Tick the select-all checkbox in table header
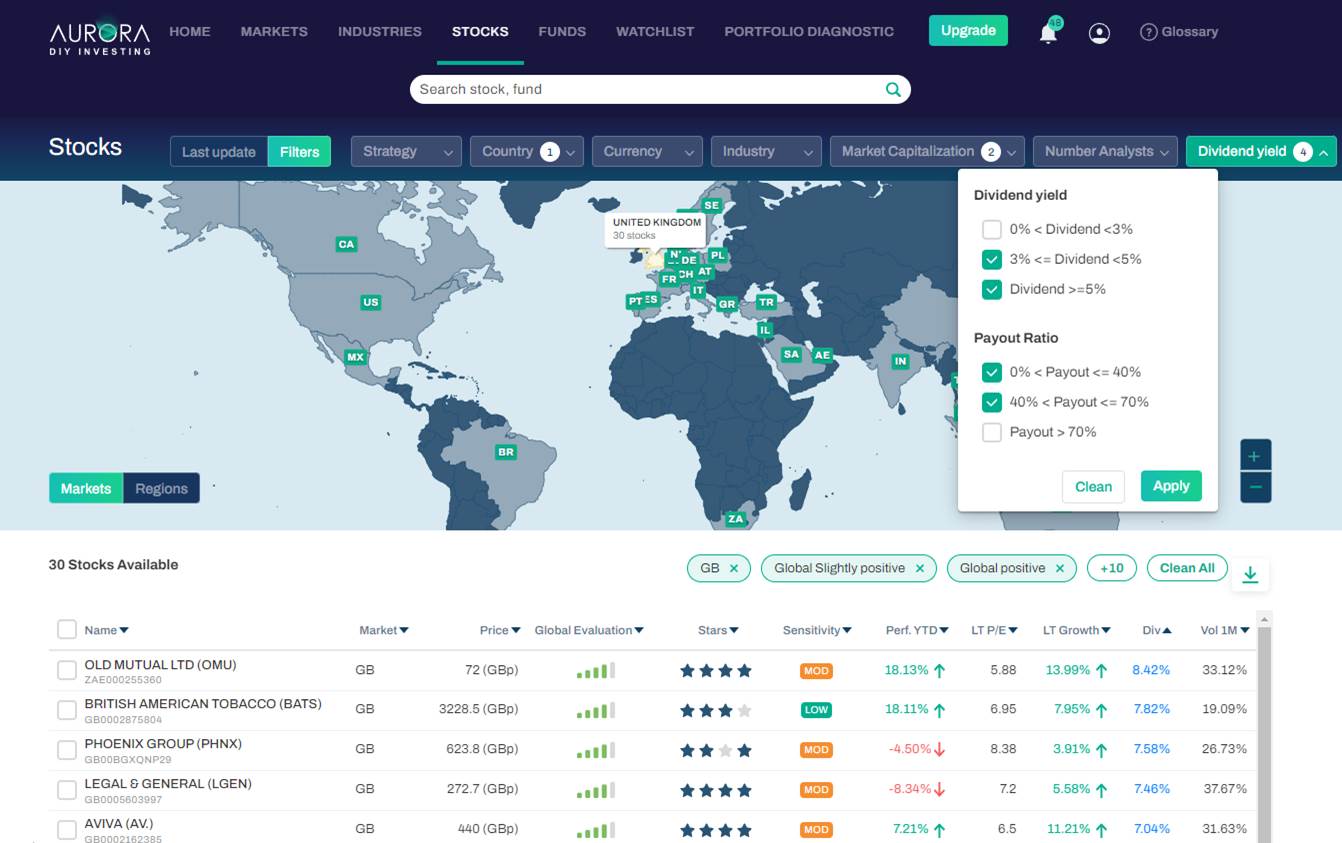This screenshot has width=1342, height=843. pos(67,630)
